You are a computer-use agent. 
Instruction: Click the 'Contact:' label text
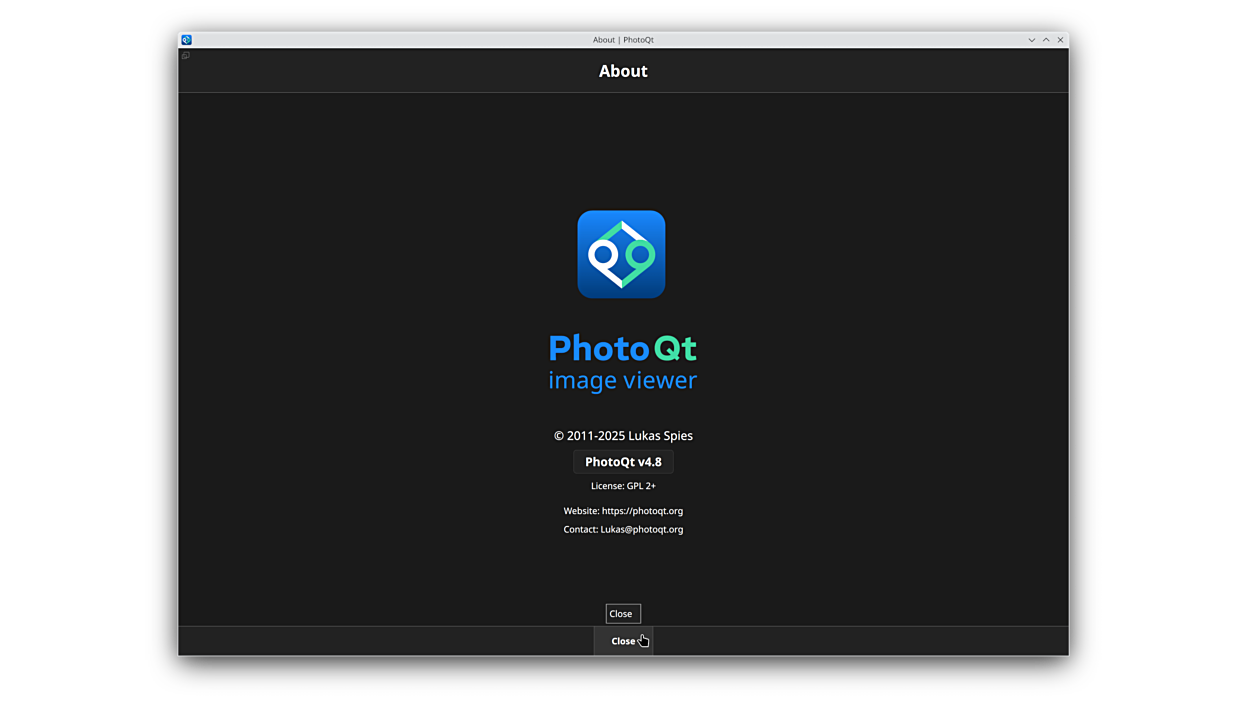(x=580, y=530)
